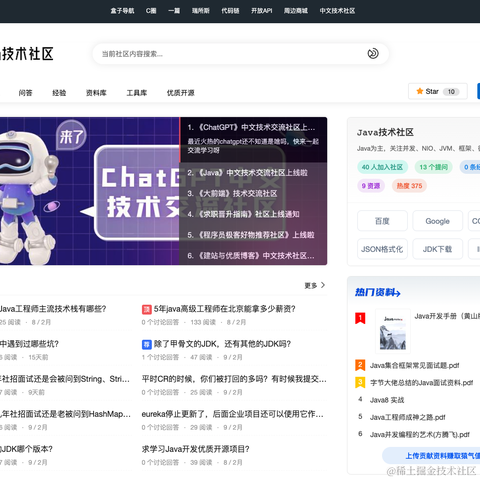This screenshot has width=480, height=480.
Task: Open Java集合框架常见面试题.pdf
Action: (415, 366)
